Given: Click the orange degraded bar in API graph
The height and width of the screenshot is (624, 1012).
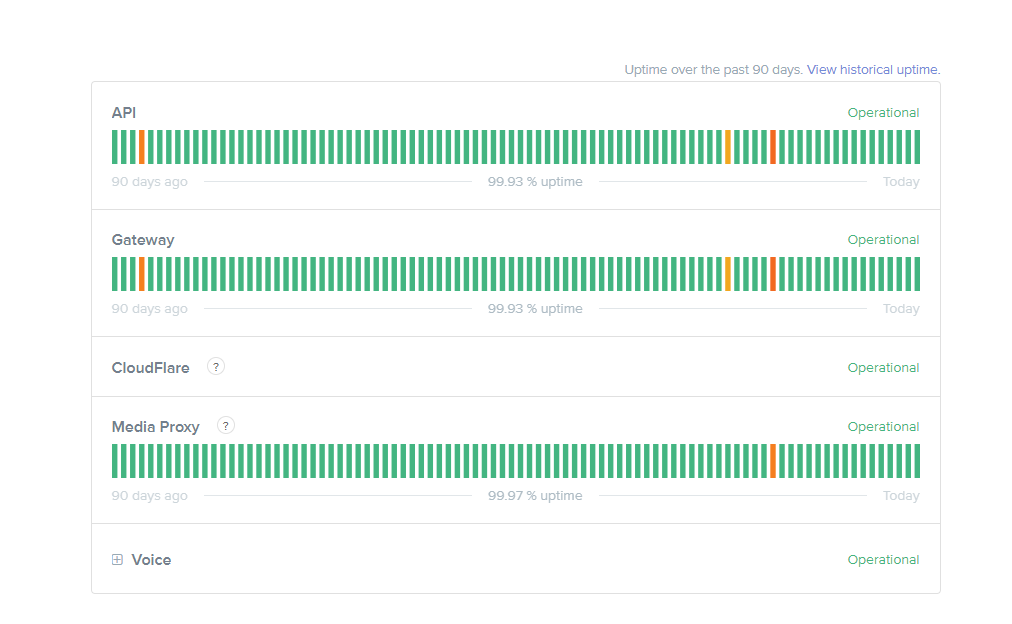Looking at the screenshot, I should point(143,146).
